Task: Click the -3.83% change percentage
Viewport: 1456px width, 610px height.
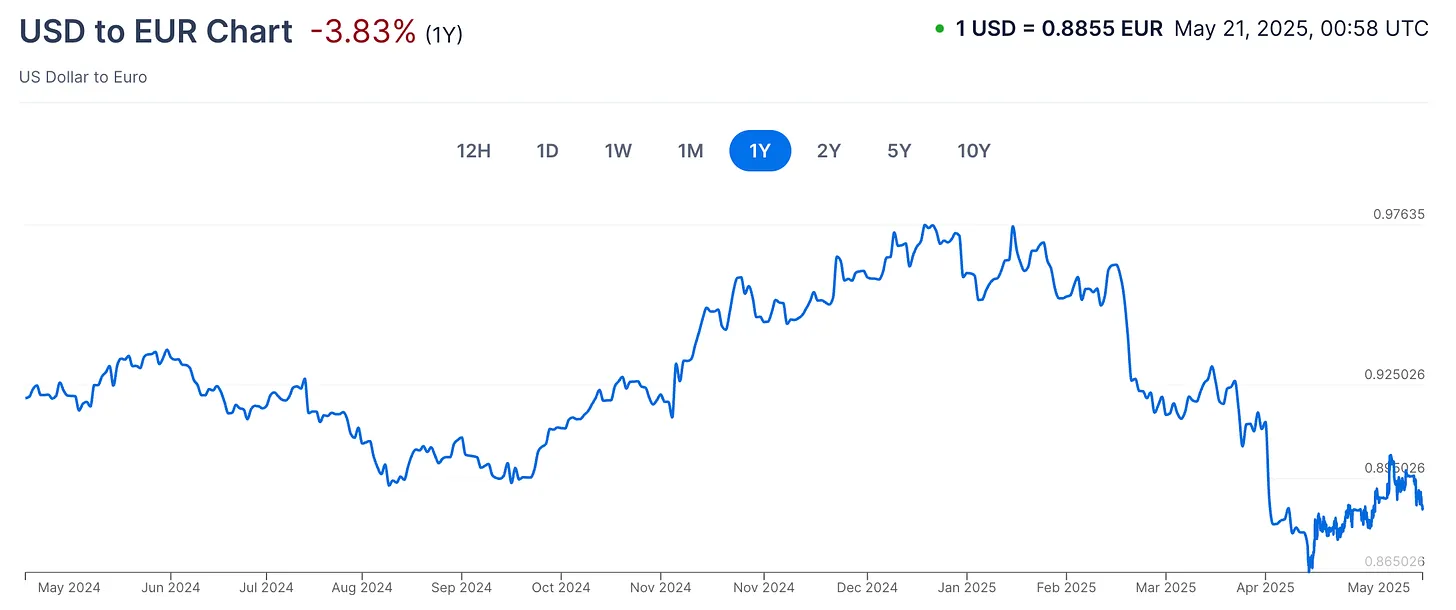Action: pyautogui.click(x=364, y=31)
